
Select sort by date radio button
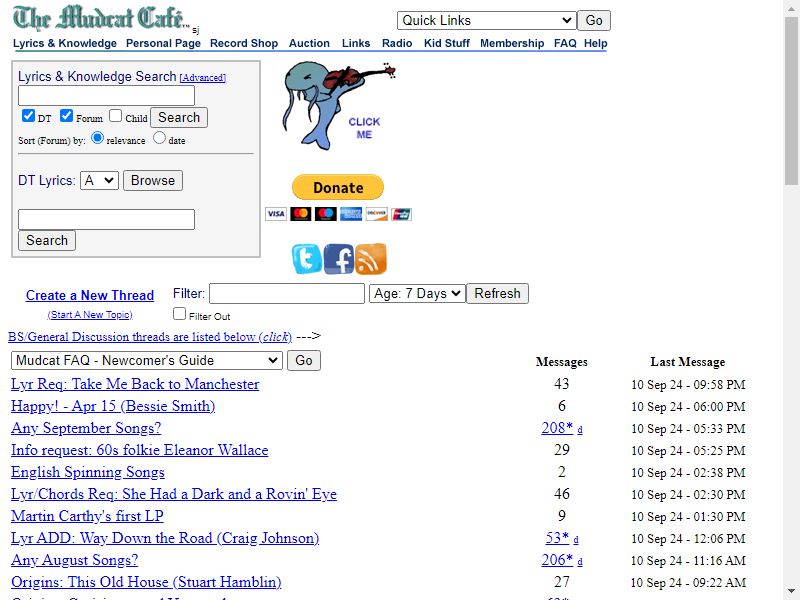[159, 138]
